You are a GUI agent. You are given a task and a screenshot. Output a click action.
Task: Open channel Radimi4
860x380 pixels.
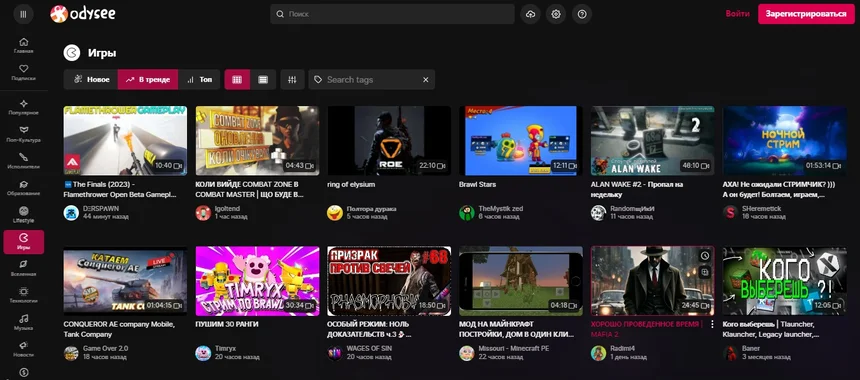pos(623,349)
